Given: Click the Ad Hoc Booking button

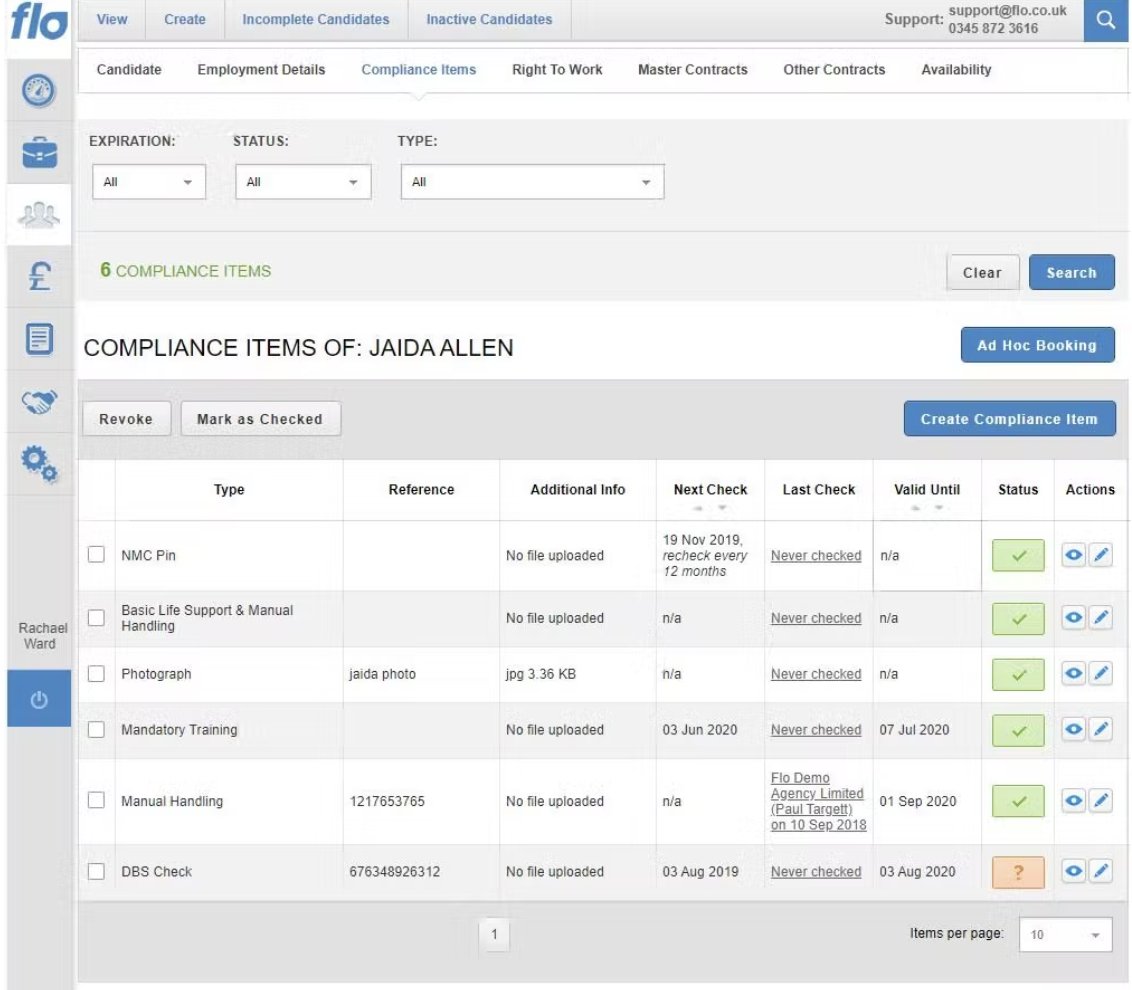Looking at the screenshot, I should 1037,345.
